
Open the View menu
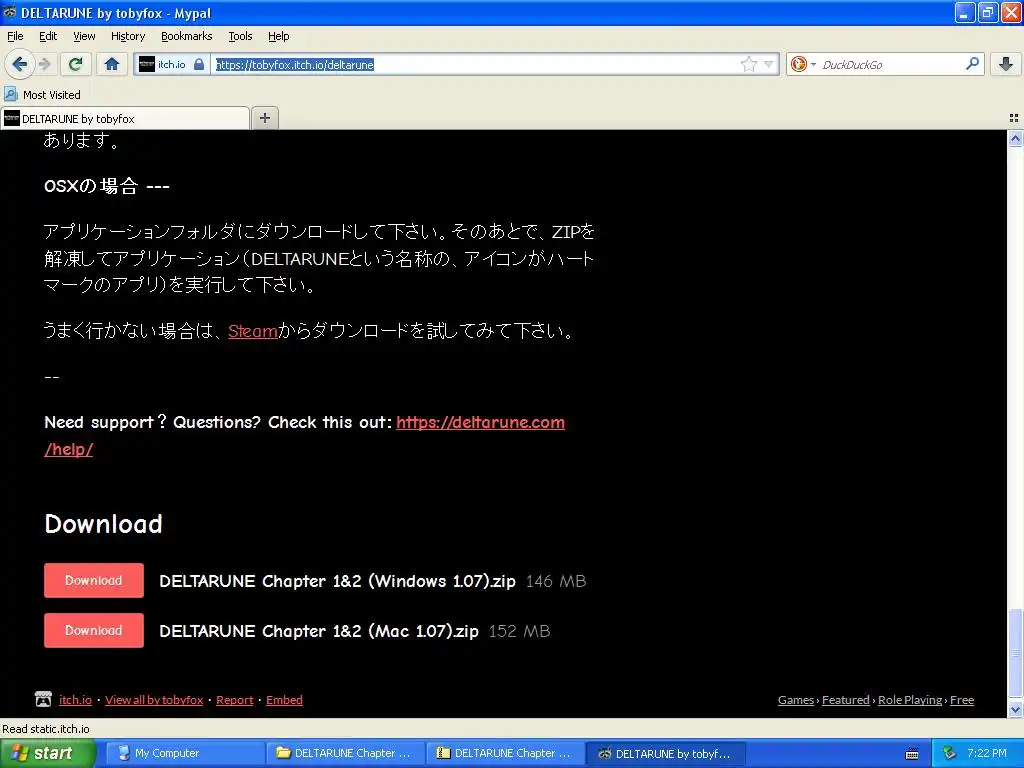coord(84,36)
